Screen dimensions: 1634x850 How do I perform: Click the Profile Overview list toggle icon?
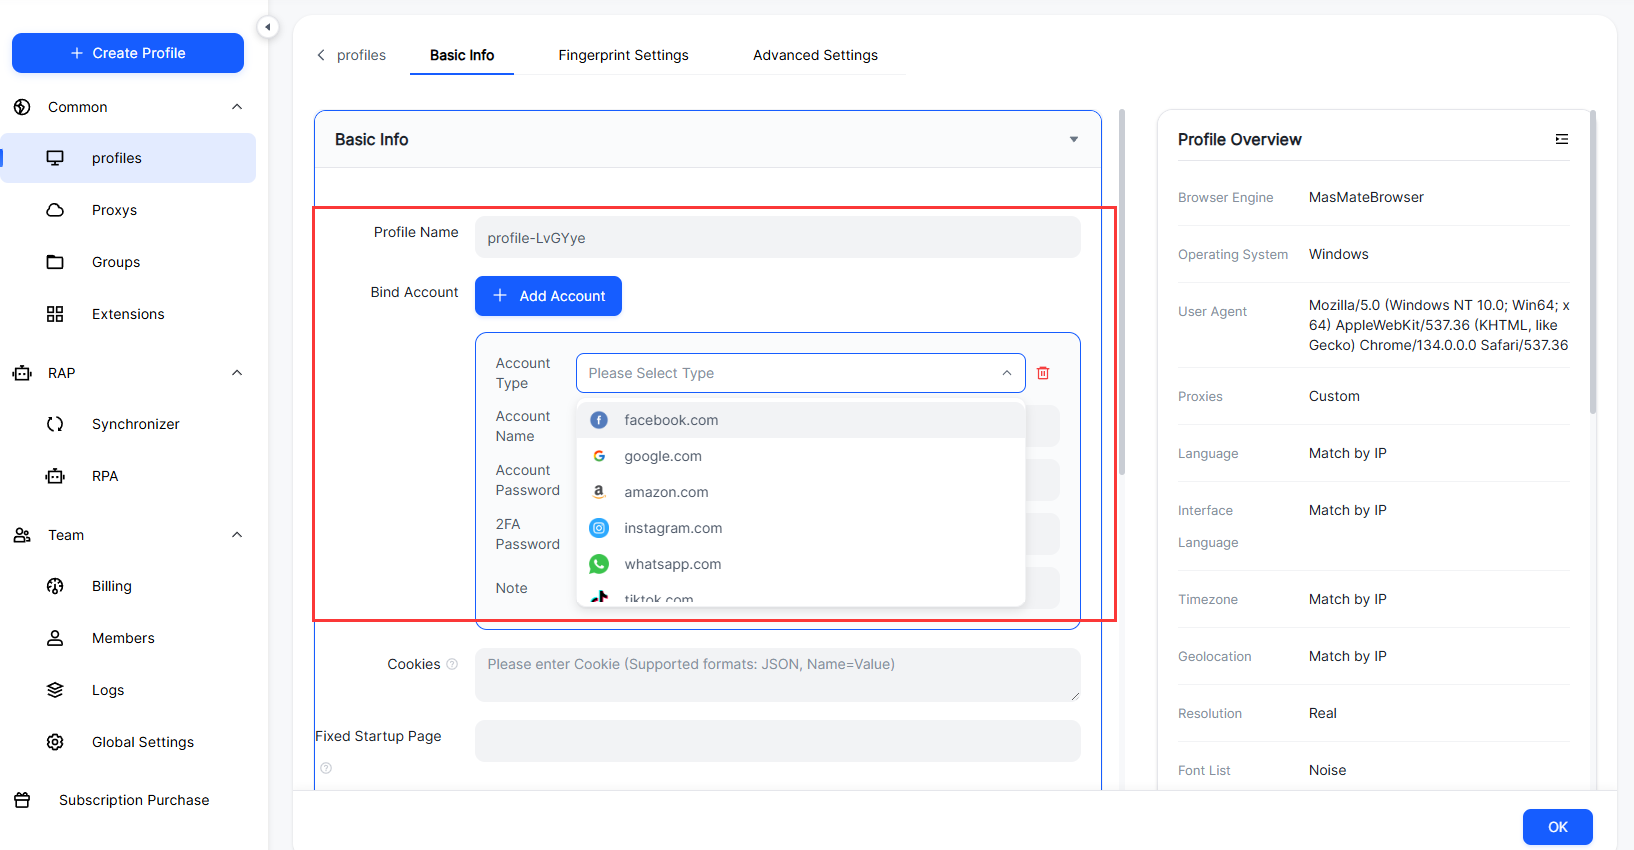[1561, 139]
